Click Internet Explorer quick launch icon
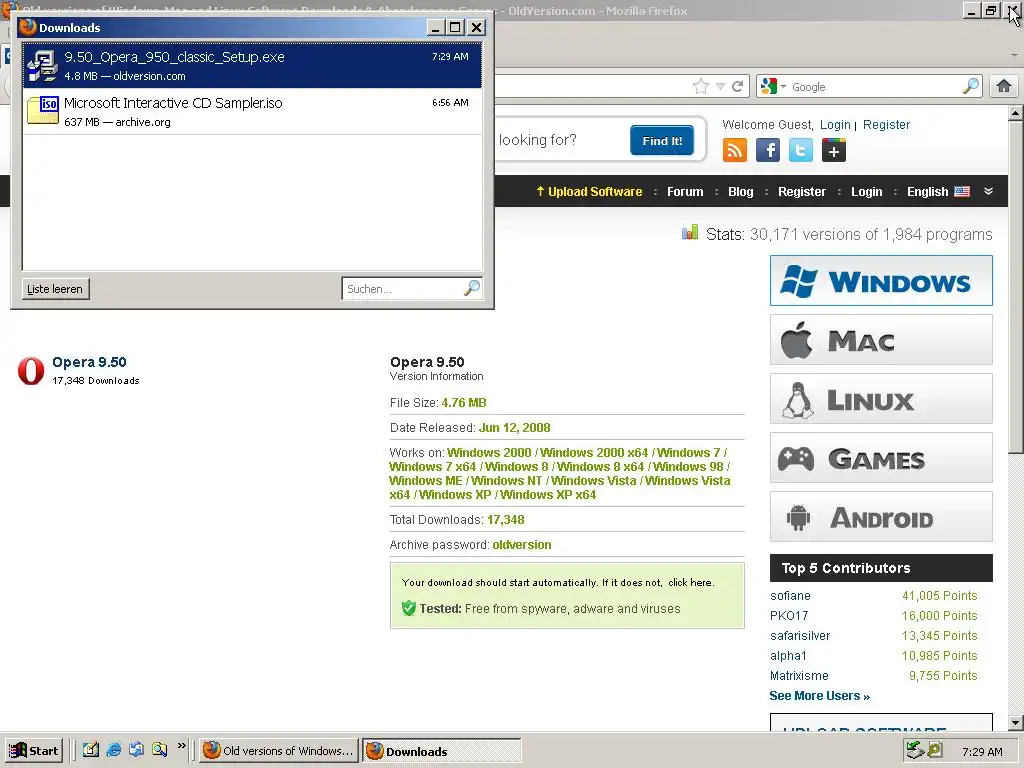Viewport: 1024px width, 768px height. pyautogui.click(x=114, y=750)
